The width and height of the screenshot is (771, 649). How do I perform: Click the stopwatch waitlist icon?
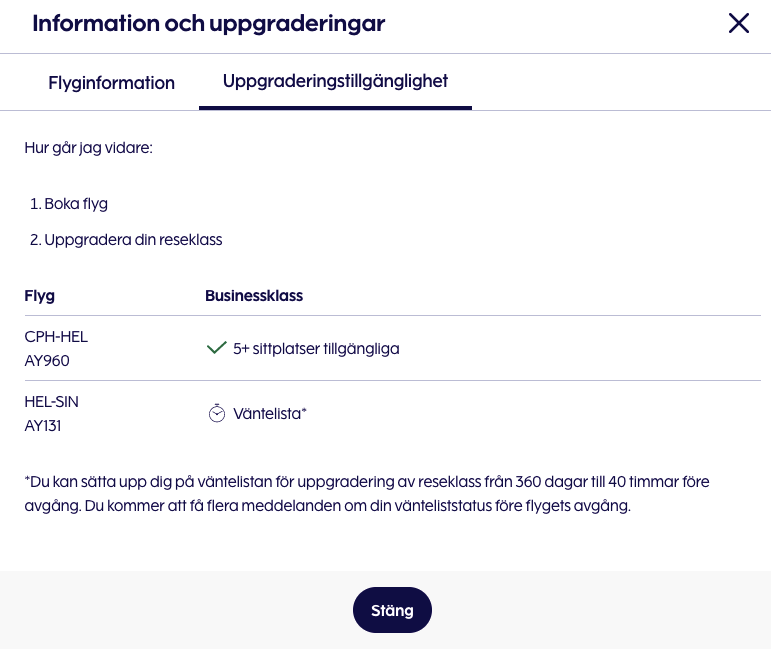[216, 413]
